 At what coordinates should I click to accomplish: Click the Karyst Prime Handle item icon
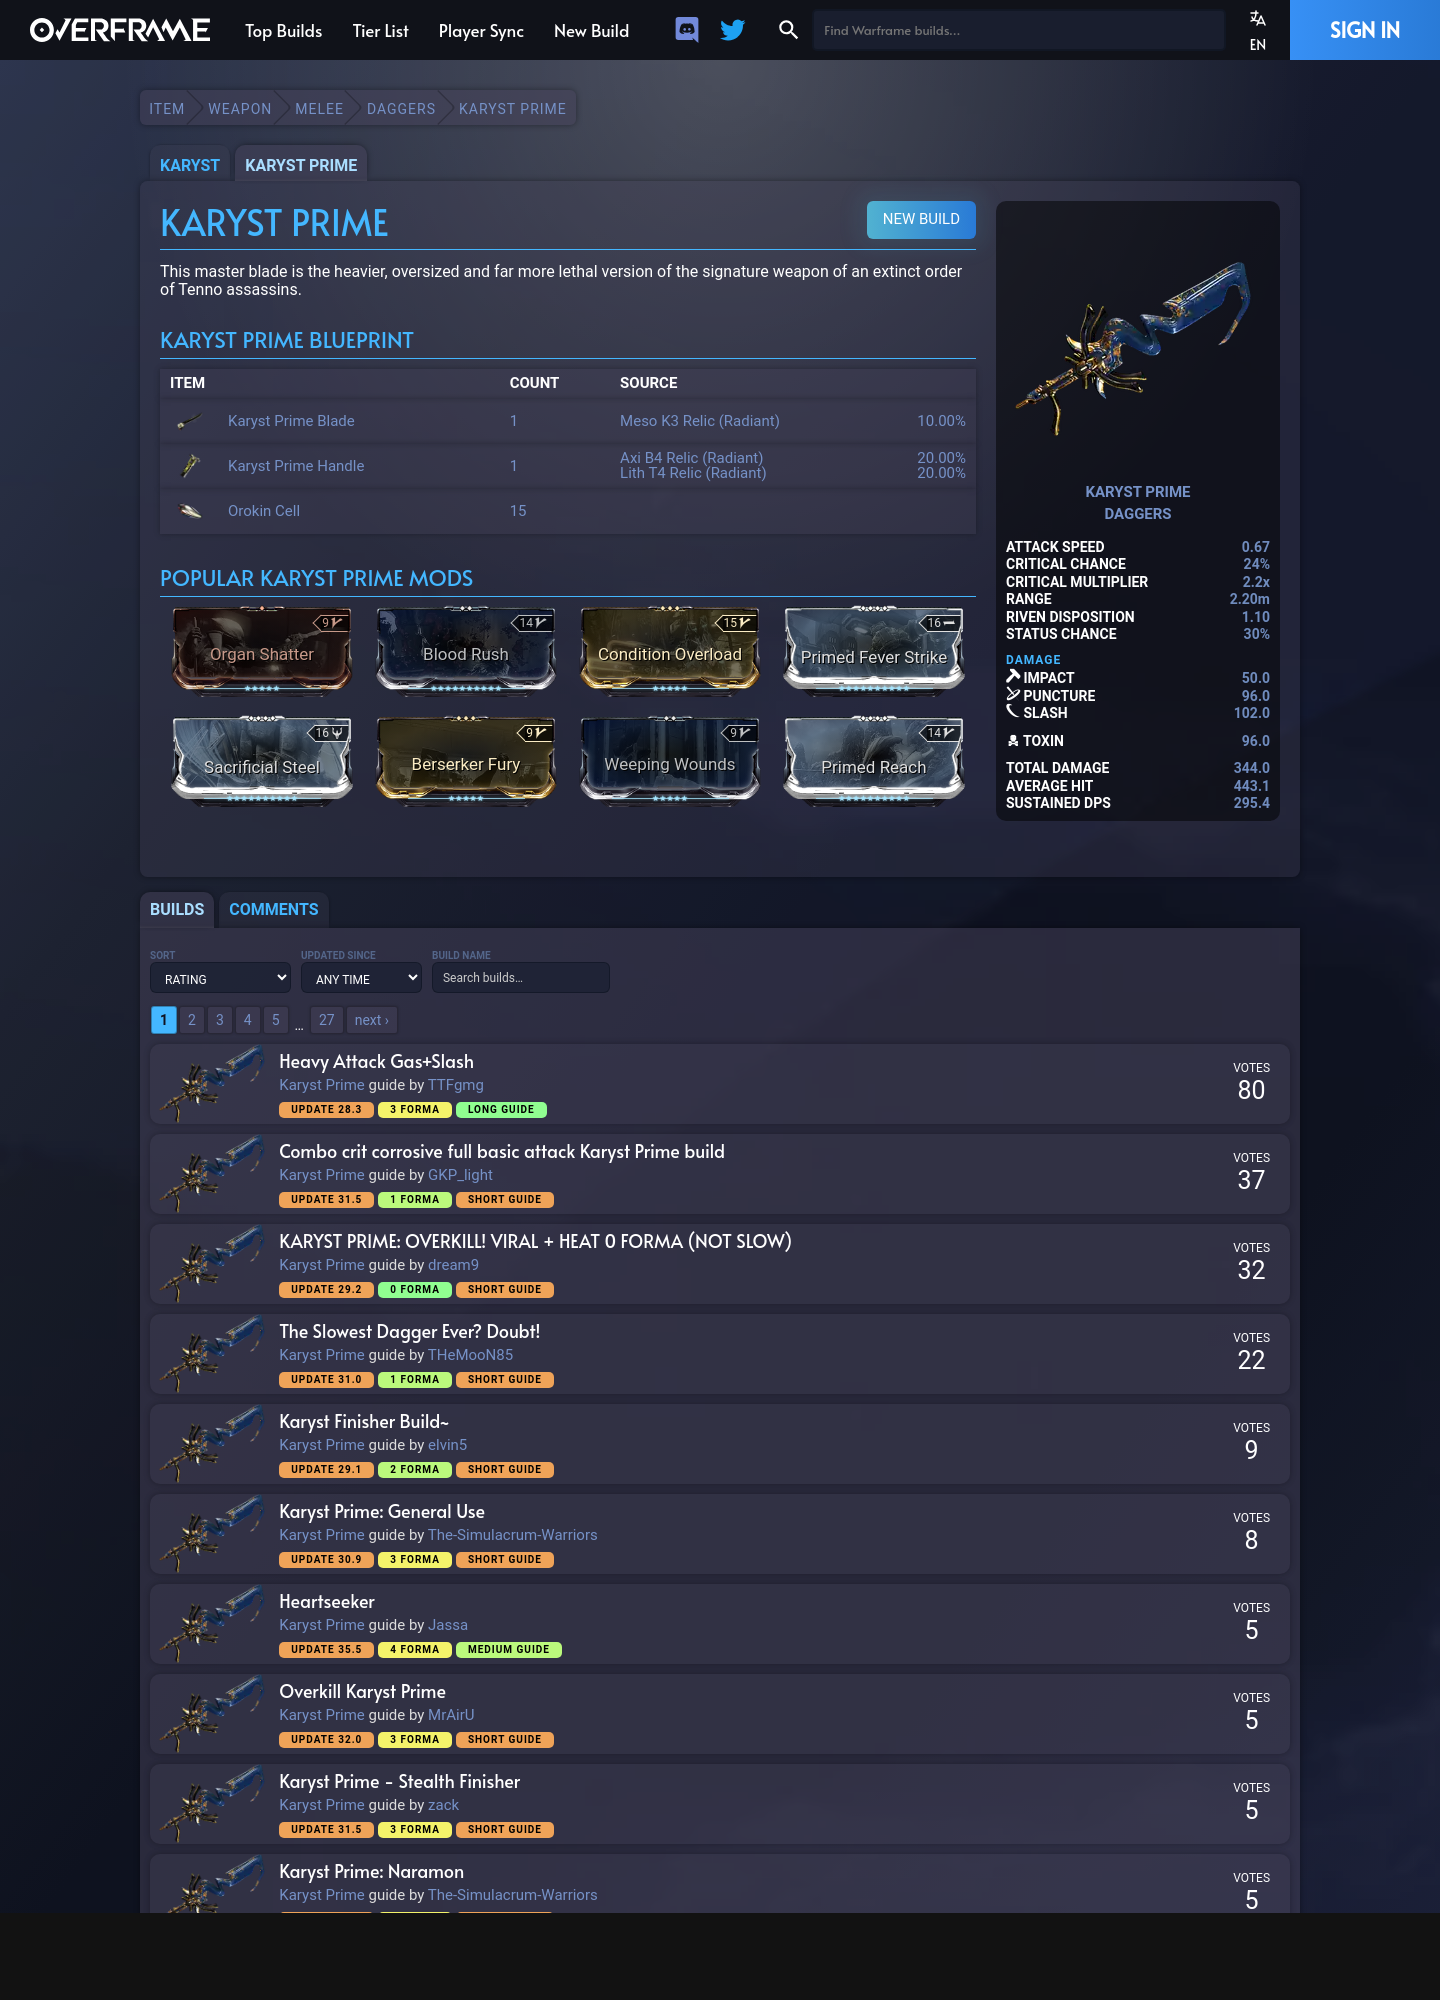[x=190, y=466]
